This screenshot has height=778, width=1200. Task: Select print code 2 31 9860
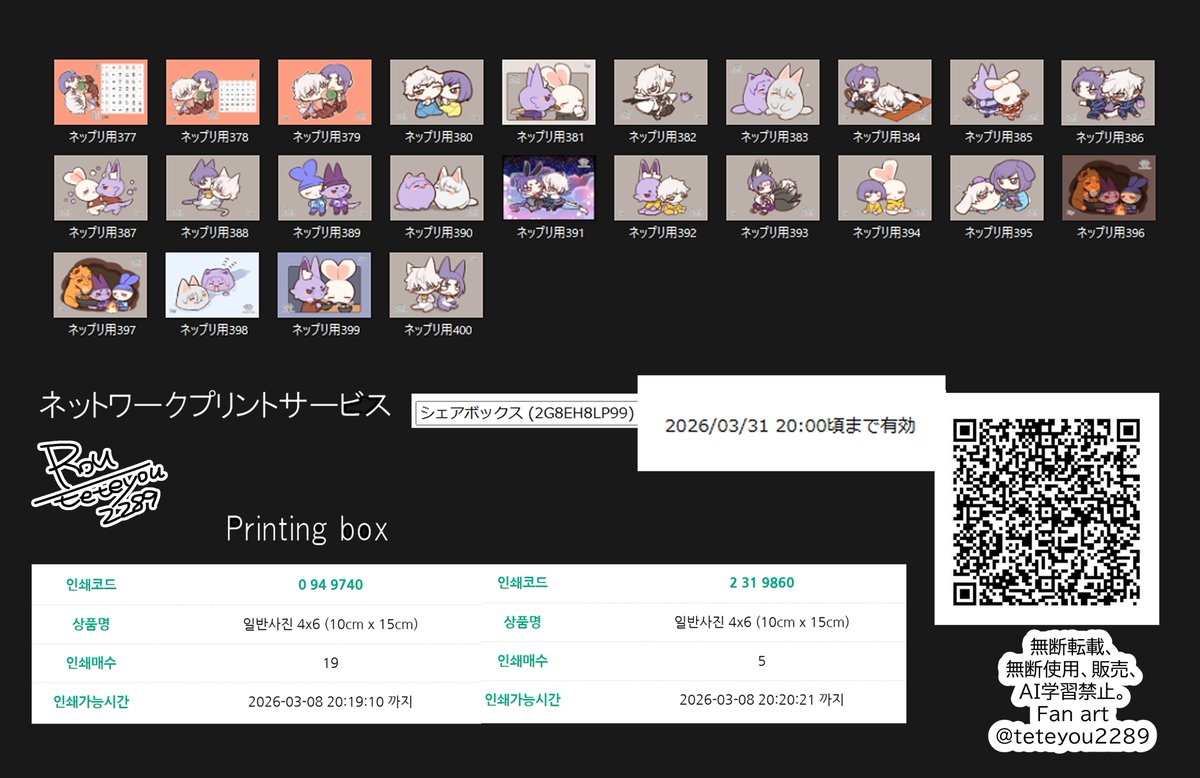click(762, 583)
